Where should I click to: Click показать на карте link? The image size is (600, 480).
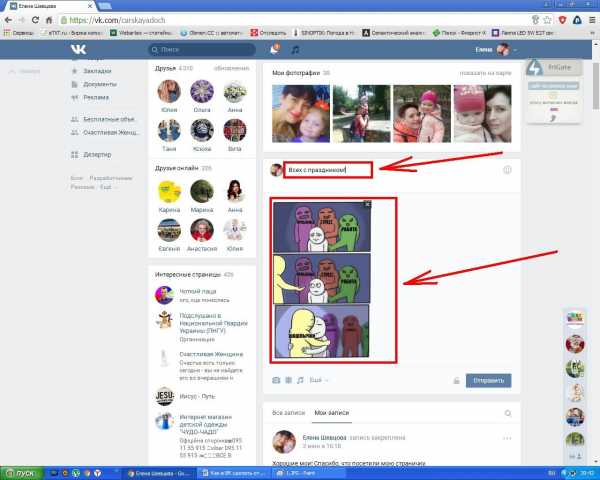(x=485, y=73)
